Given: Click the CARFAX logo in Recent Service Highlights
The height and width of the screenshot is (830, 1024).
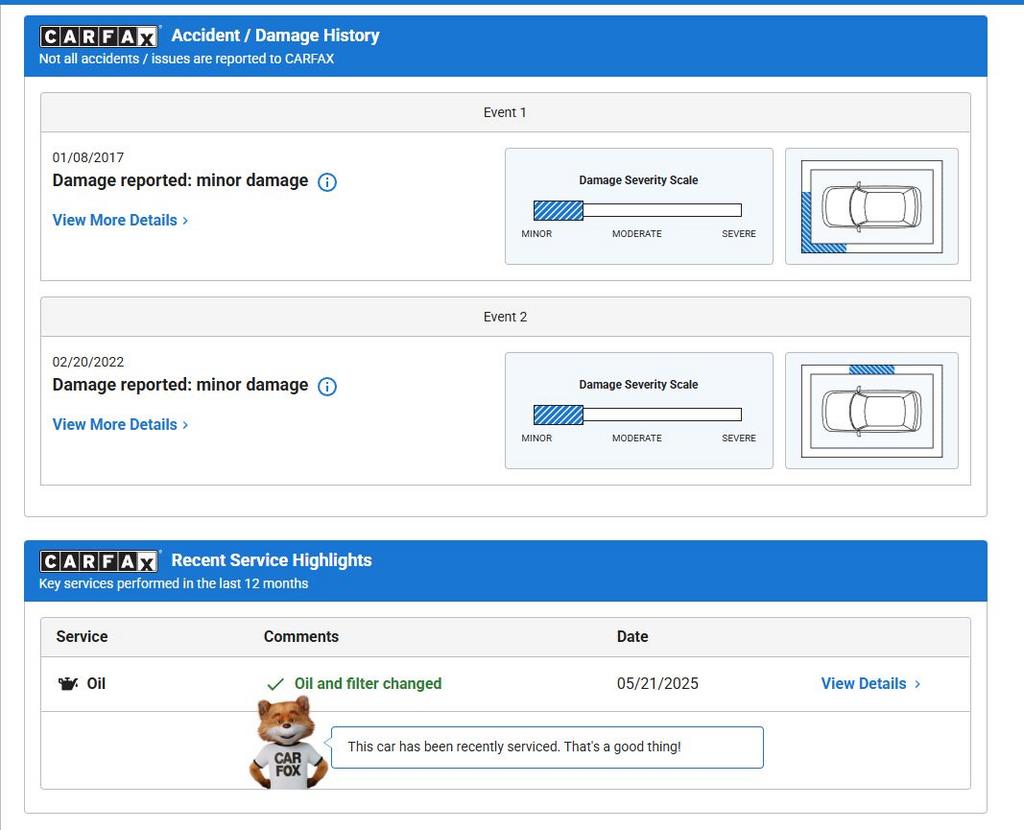Looking at the screenshot, I should point(99,562).
